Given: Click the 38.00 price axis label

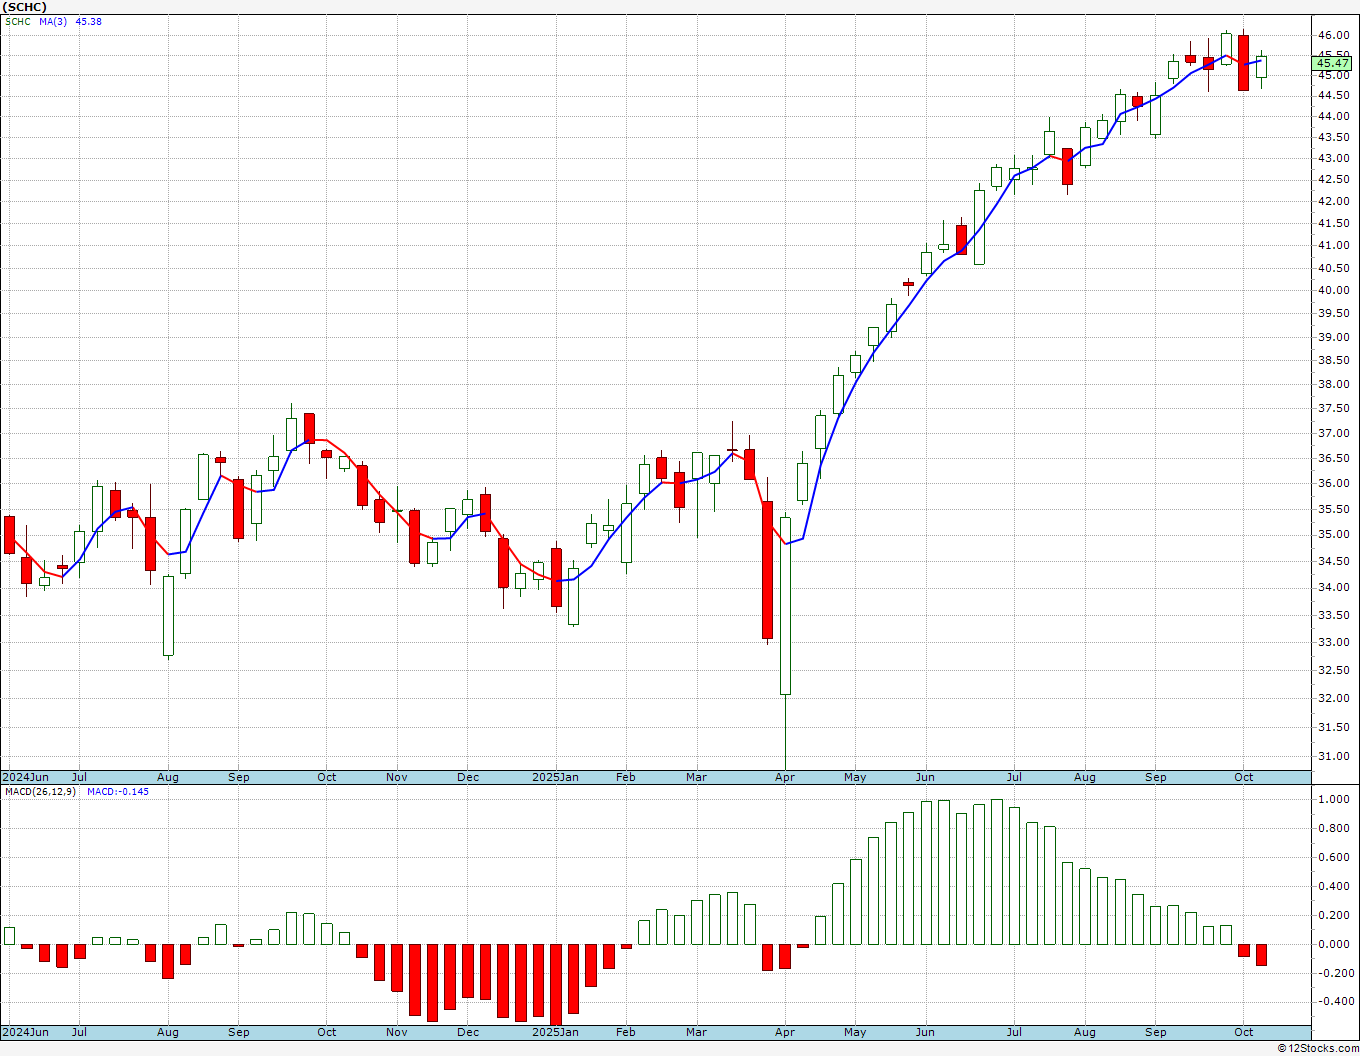Looking at the screenshot, I should pyautogui.click(x=1333, y=384).
